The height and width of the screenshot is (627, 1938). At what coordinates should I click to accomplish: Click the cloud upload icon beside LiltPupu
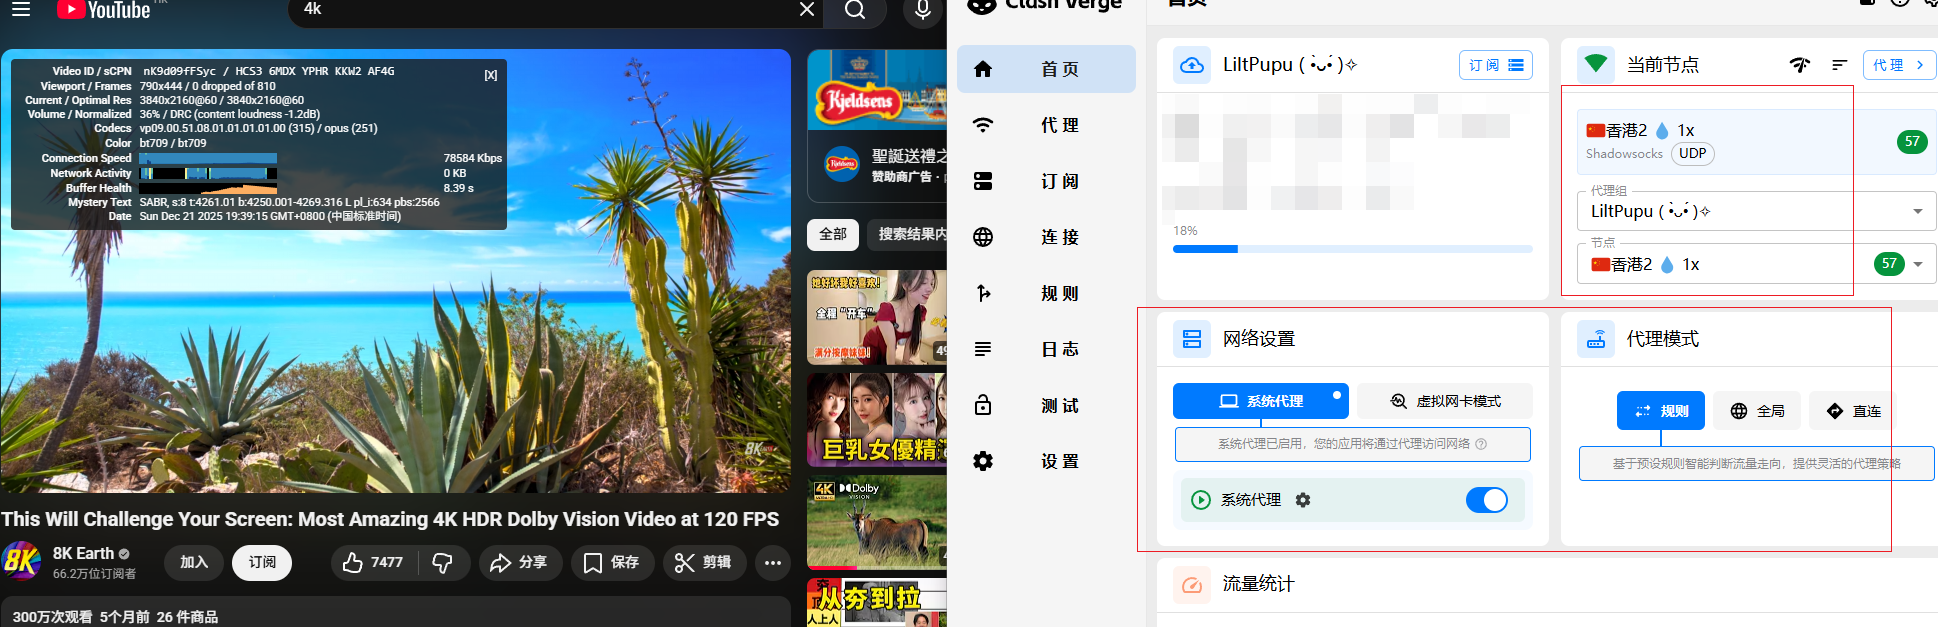coord(1192,65)
